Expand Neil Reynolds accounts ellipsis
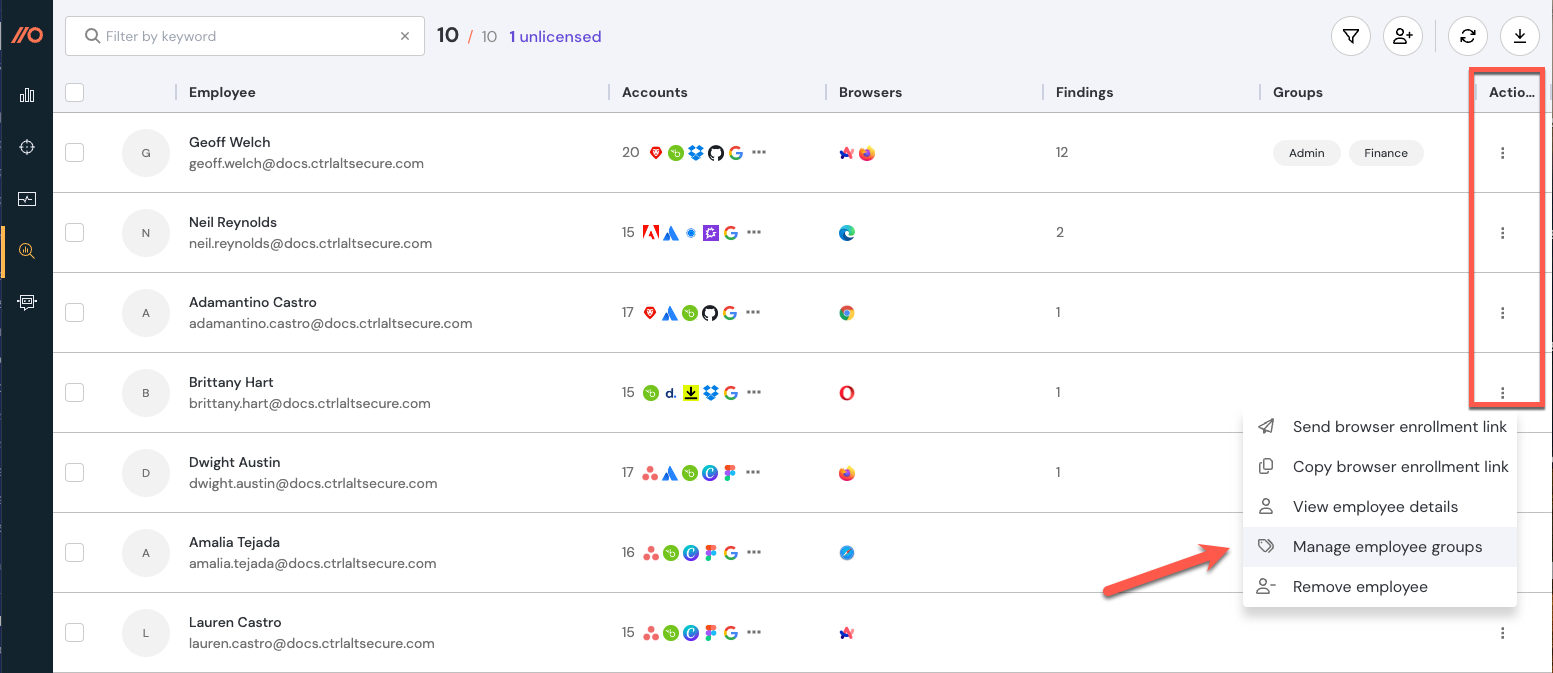This screenshot has width=1553, height=673. coord(754,232)
